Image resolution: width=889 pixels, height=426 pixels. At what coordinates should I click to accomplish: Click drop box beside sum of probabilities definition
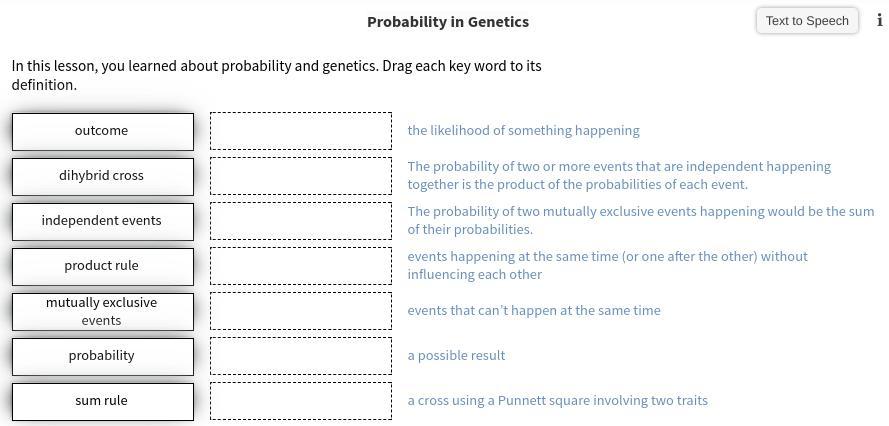tap(300, 221)
